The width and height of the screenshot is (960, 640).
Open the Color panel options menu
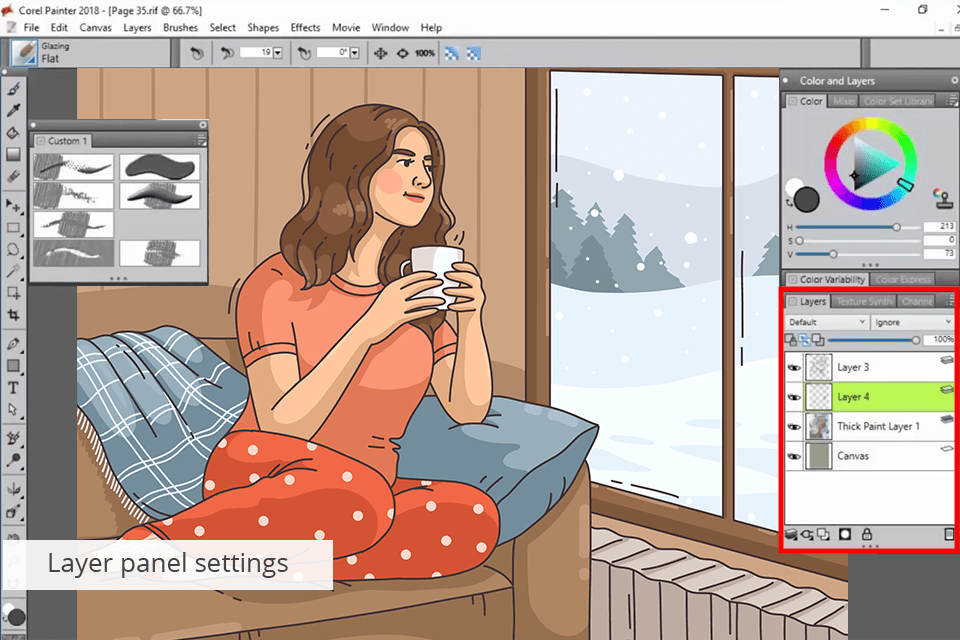click(950, 101)
